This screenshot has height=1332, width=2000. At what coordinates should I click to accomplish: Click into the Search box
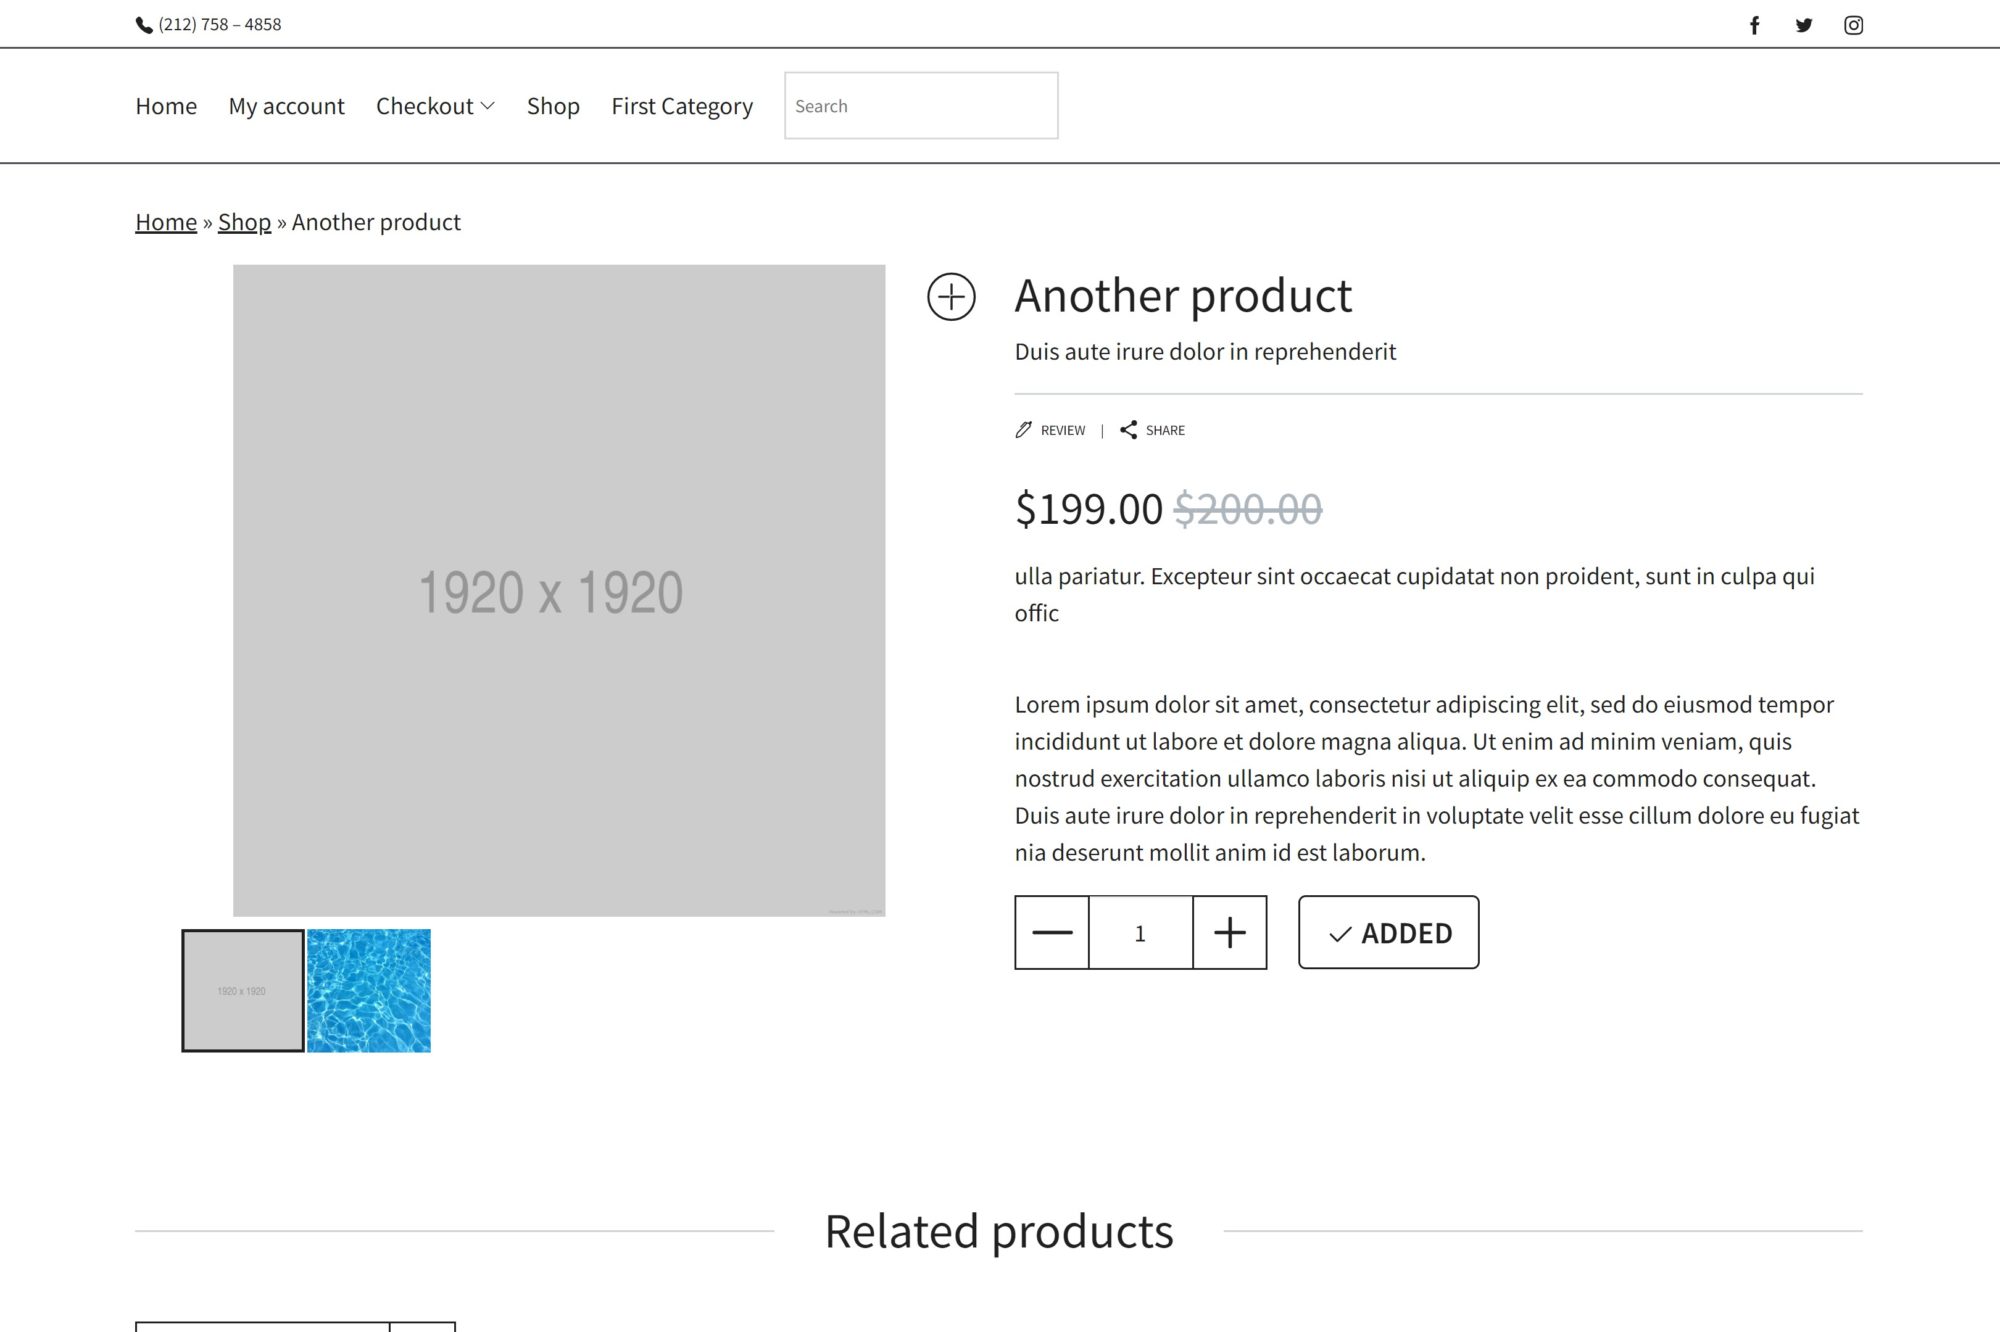pyautogui.click(x=921, y=105)
